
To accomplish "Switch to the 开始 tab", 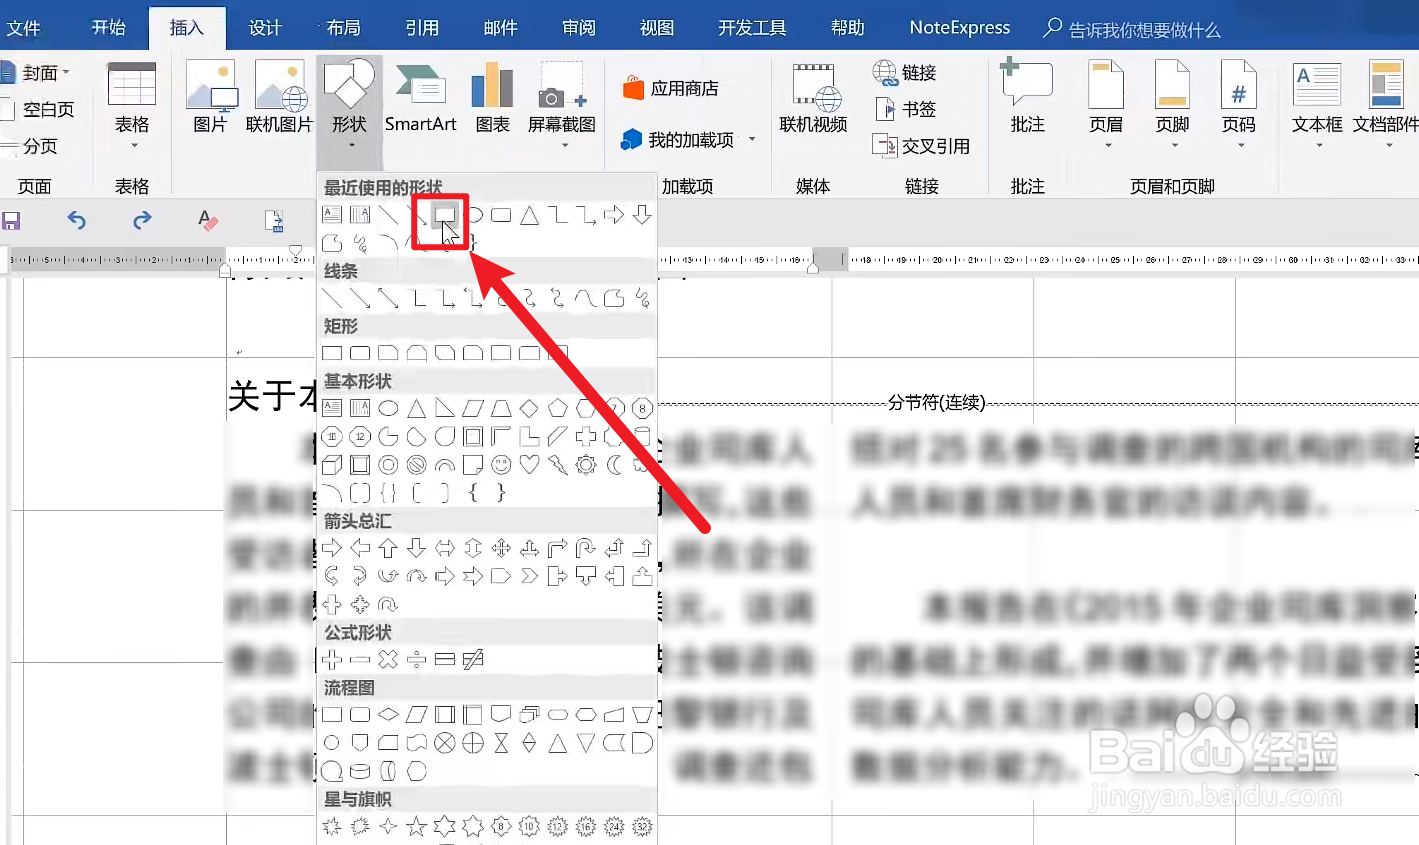I will 109,28.
